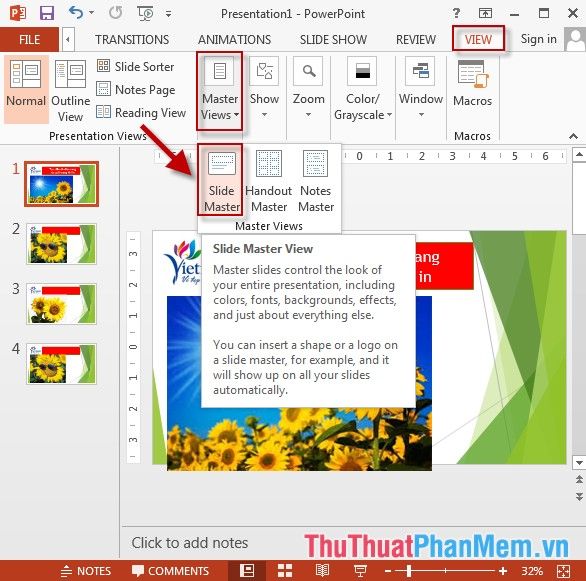This screenshot has width=586, height=581.
Task: Open the undo history dropdown arrow
Action: 92,13
